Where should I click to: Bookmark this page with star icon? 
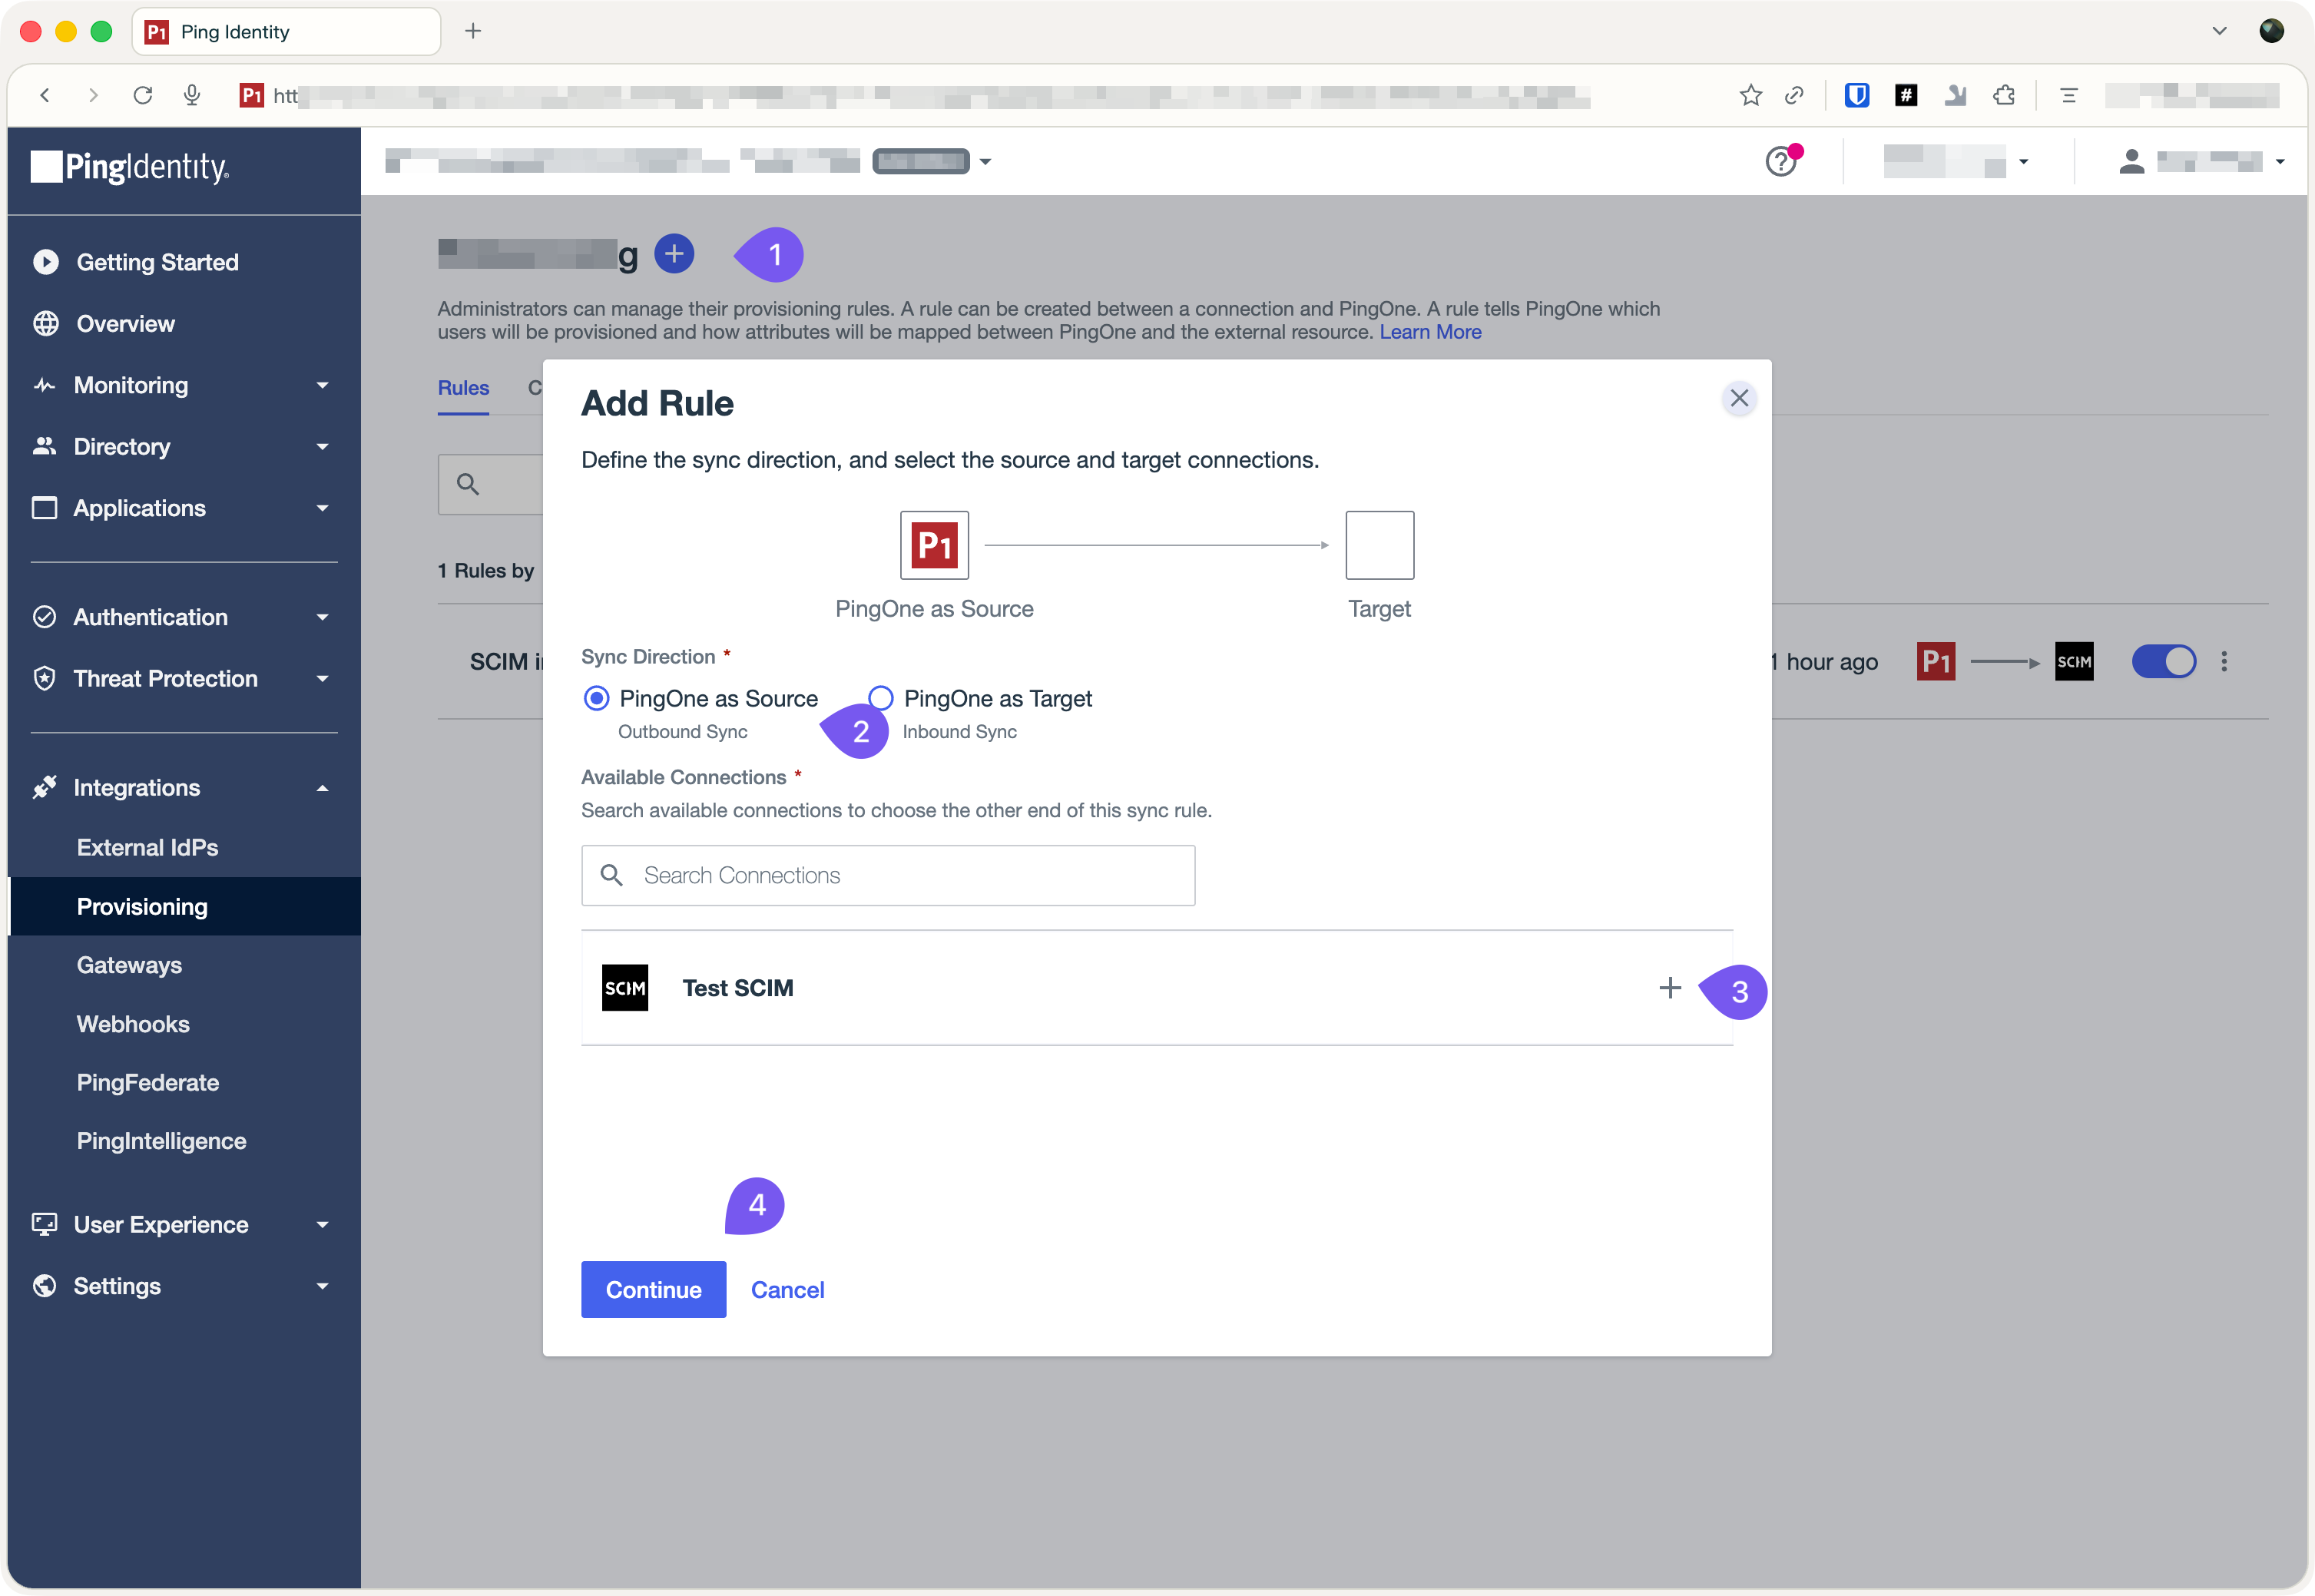click(x=1750, y=95)
